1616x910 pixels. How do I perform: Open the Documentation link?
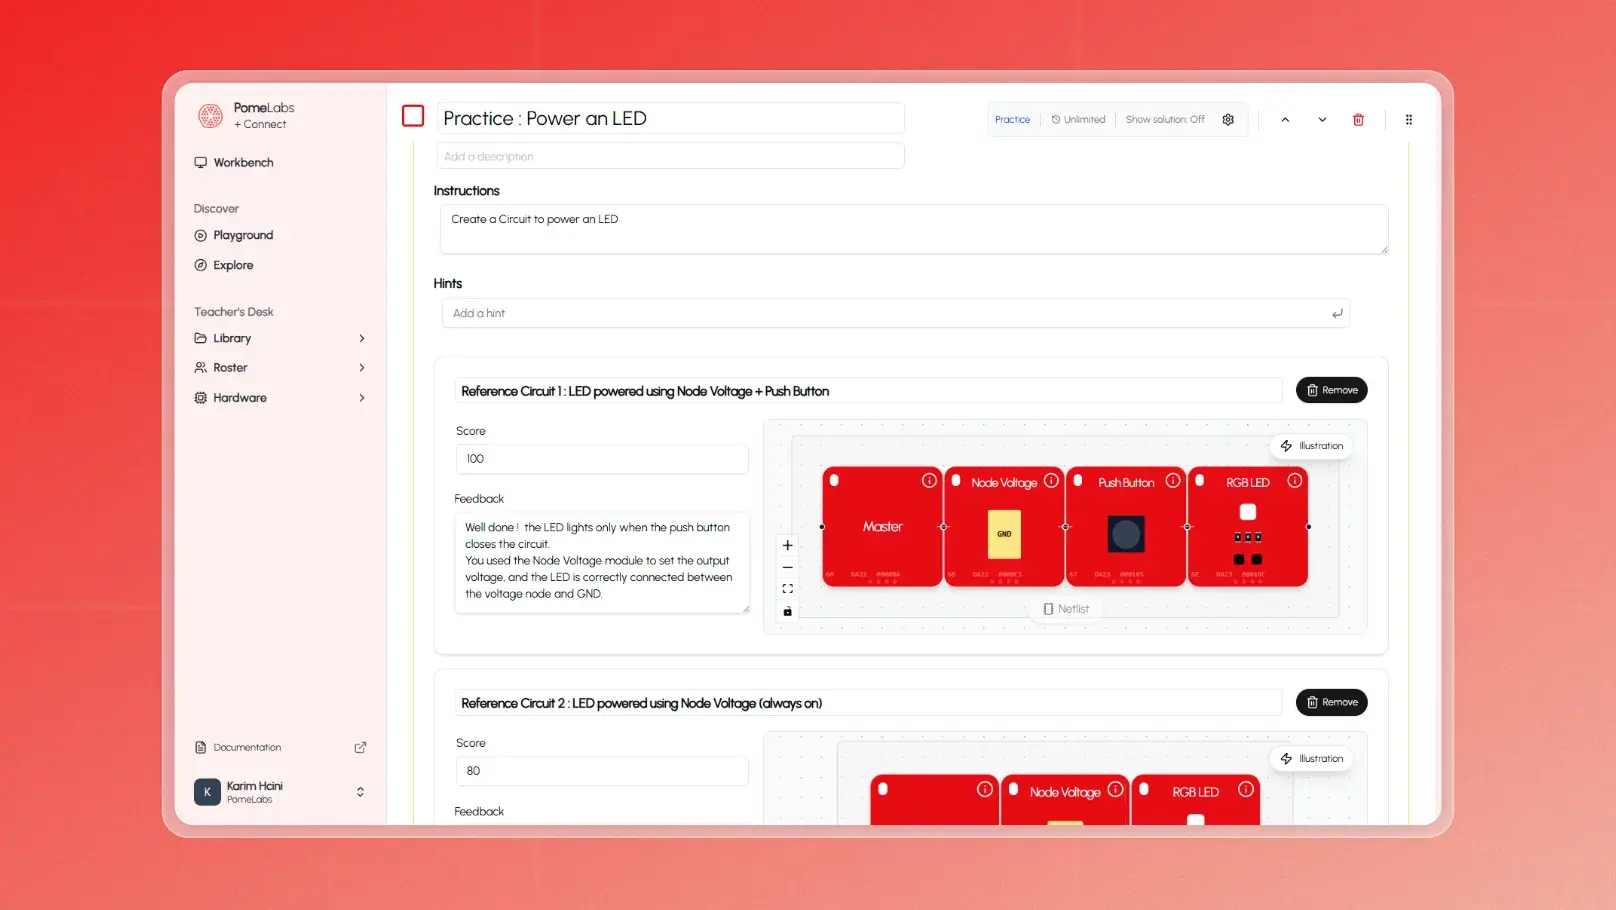click(x=238, y=748)
